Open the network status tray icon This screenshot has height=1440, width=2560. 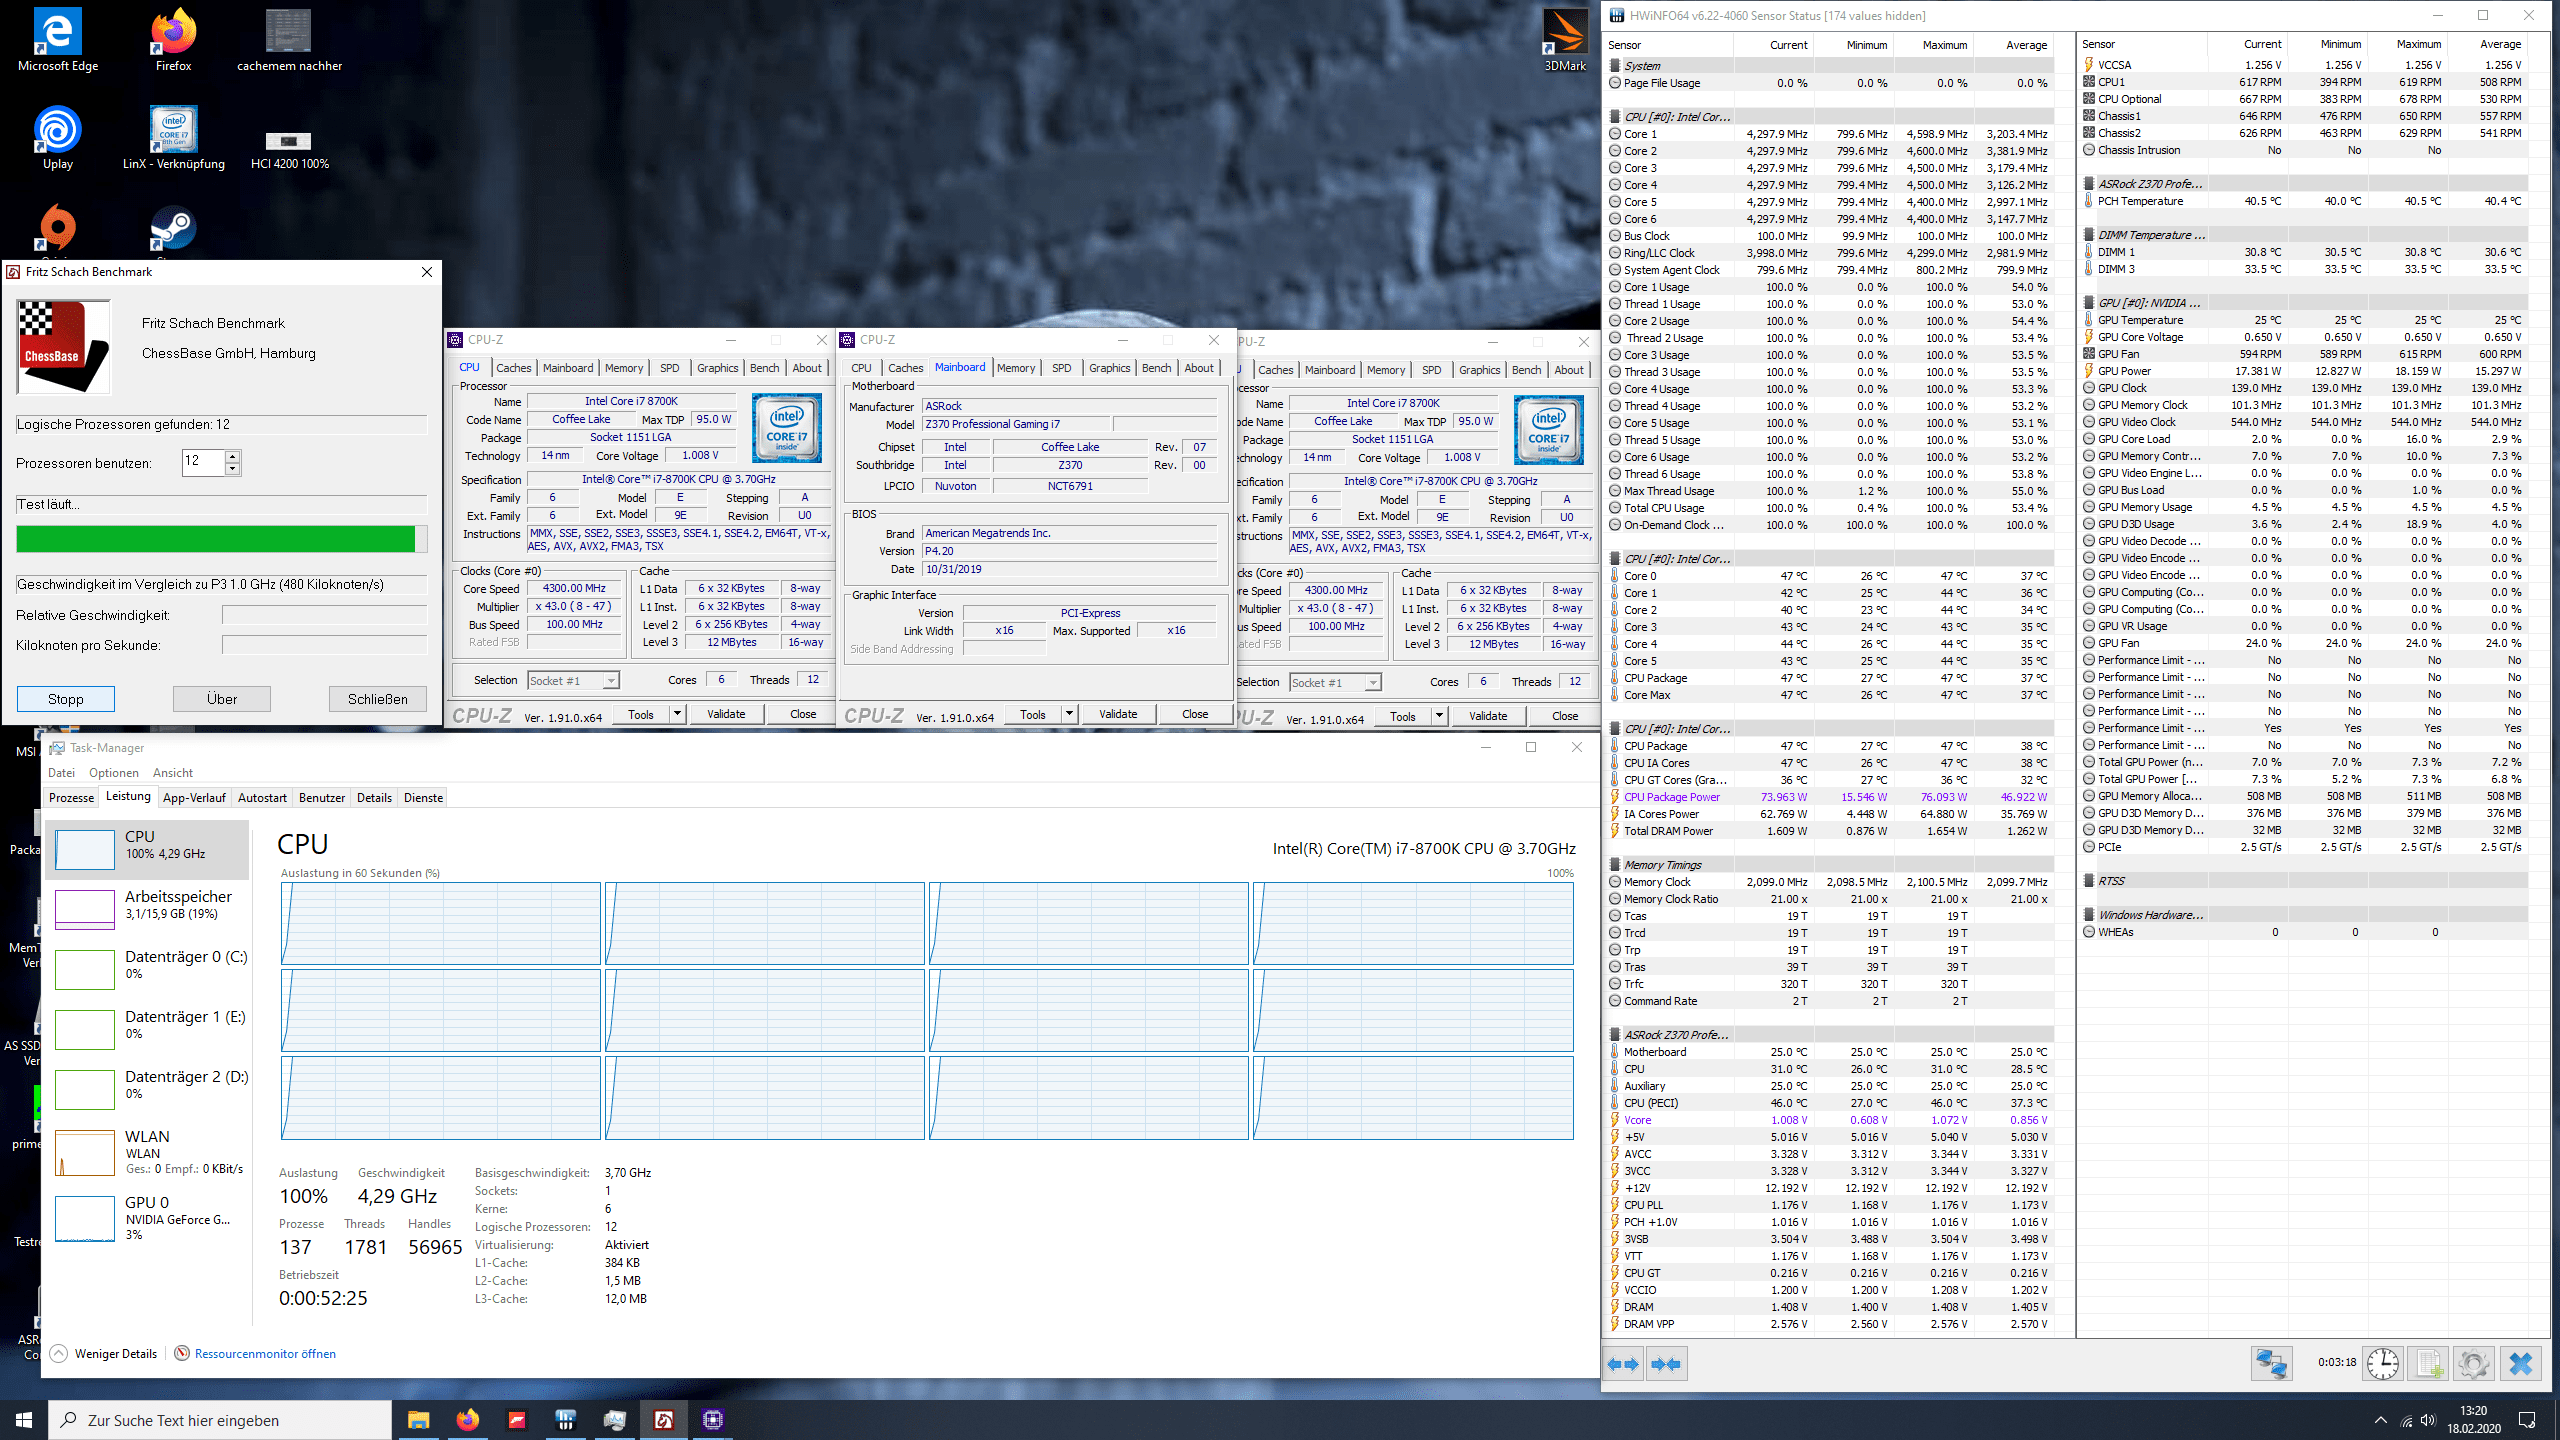click(2405, 1420)
